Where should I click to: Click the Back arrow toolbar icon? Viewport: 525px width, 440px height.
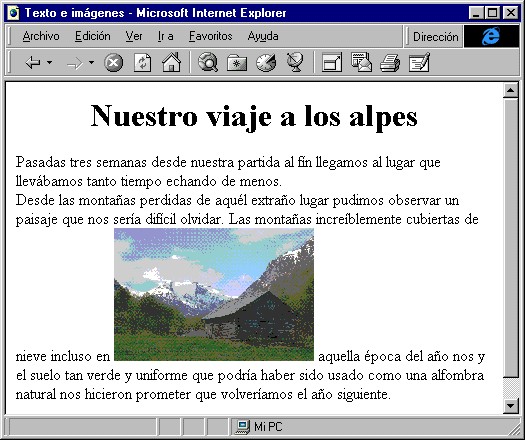[x=33, y=63]
